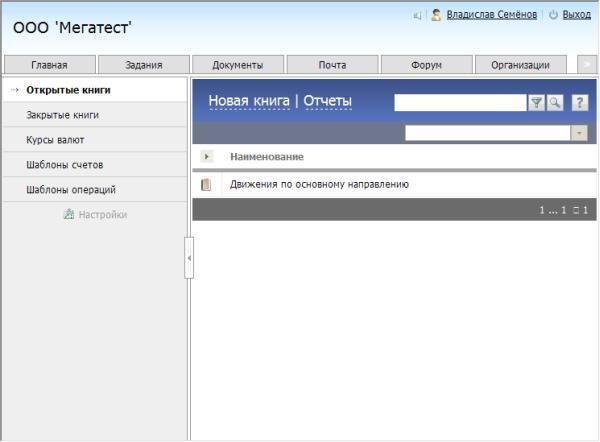Image resolution: width=600 pixels, height=442 pixels.
Task: Click the Настройки settings icon
Action: click(x=68, y=214)
